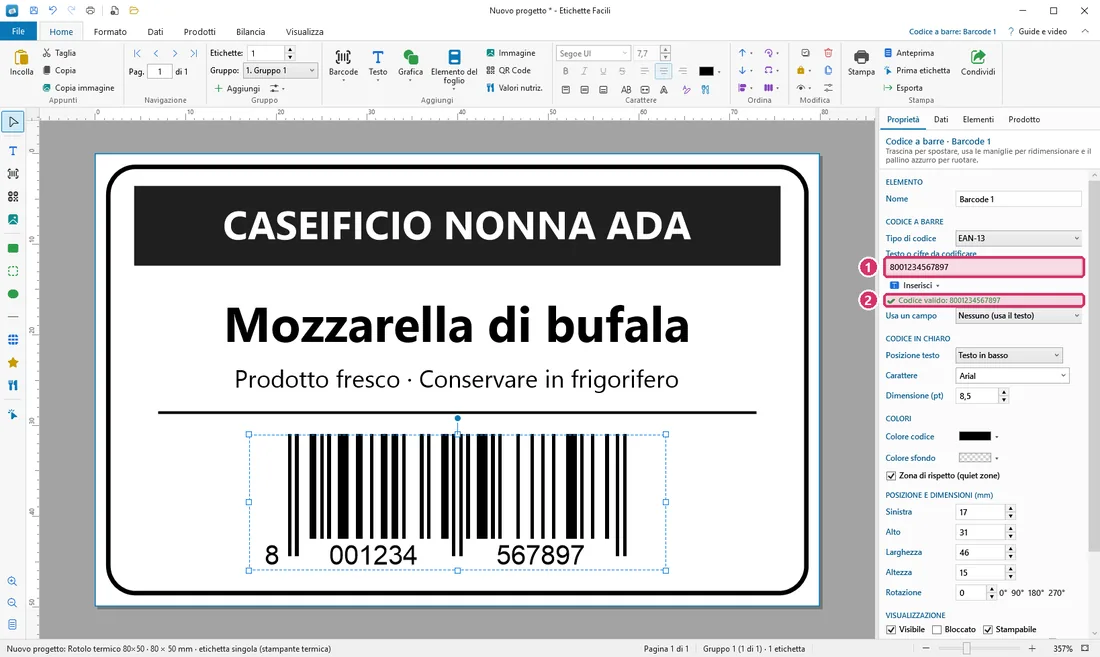Click the Prima etichetta button
Viewport: 1100px width, 657px height.
pyautogui.click(x=917, y=70)
